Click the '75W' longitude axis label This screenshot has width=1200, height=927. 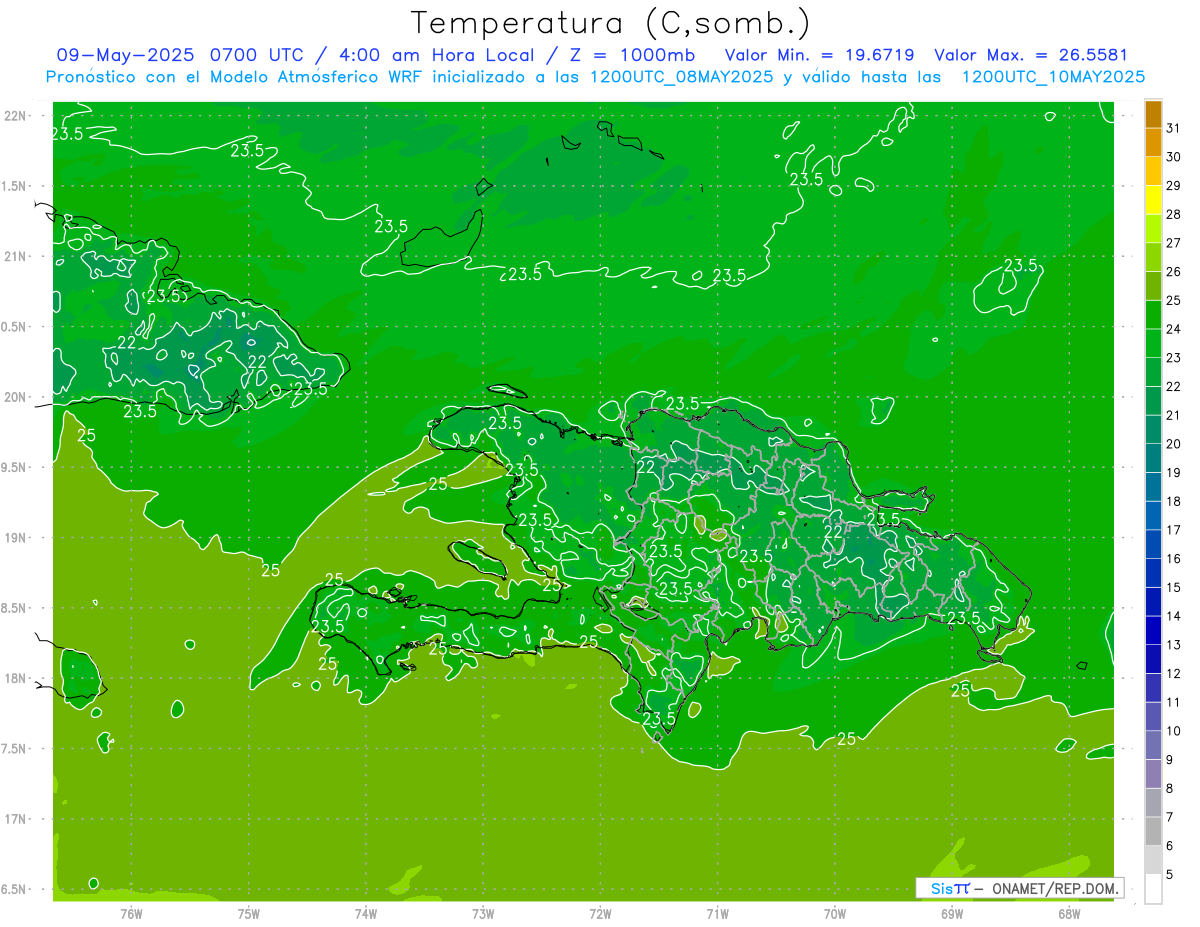[x=249, y=913]
